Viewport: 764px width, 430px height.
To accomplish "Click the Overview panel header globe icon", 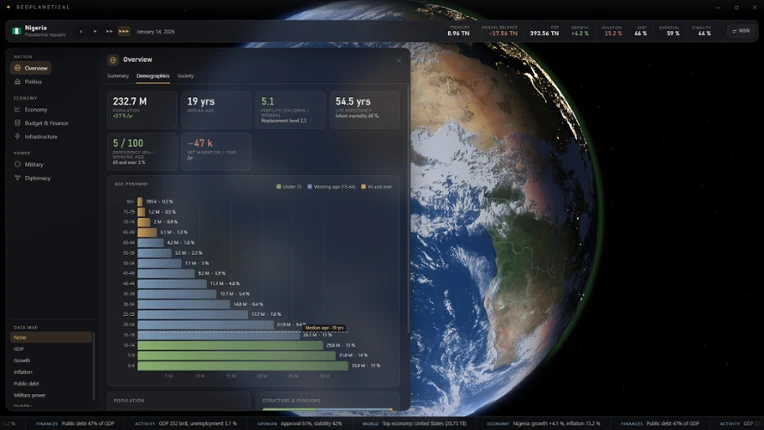I will (113, 60).
